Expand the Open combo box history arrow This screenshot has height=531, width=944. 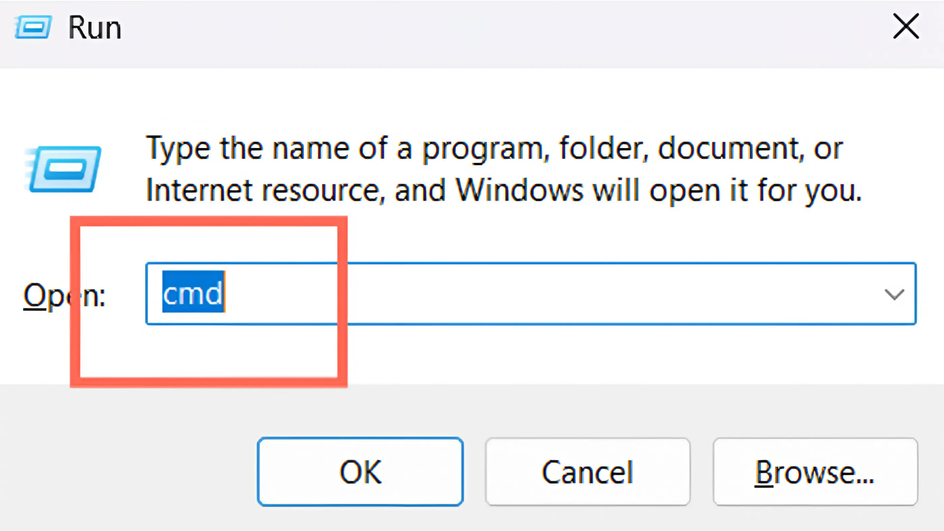point(894,294)
